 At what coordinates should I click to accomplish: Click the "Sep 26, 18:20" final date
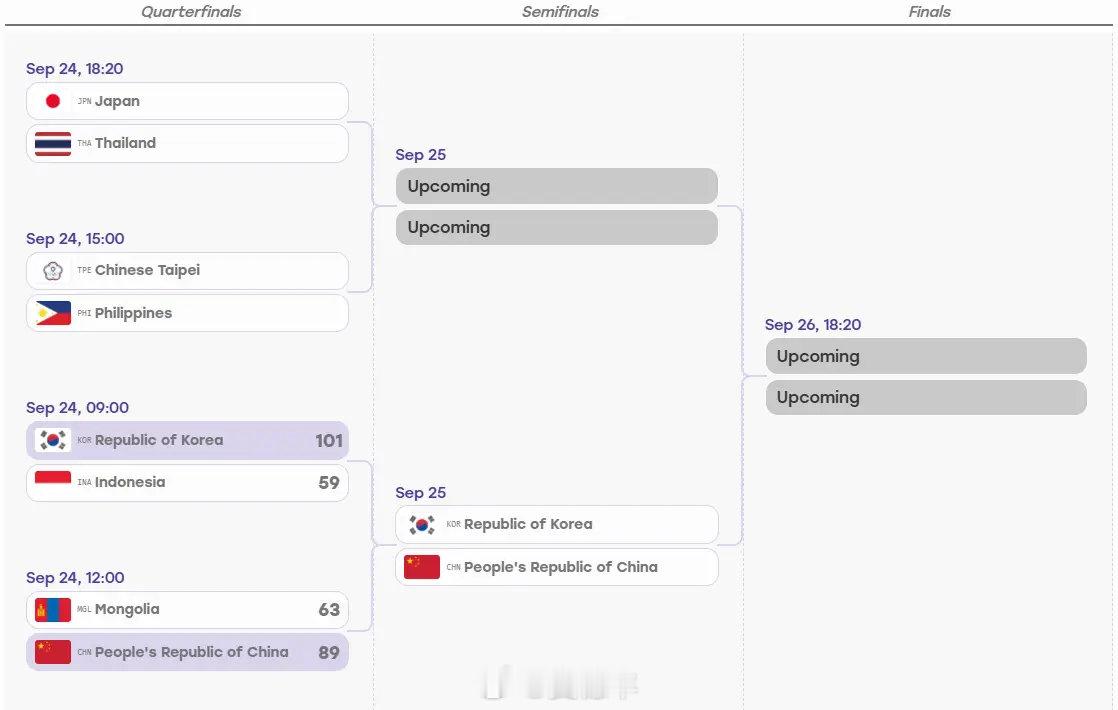click(x=814, y=324)
